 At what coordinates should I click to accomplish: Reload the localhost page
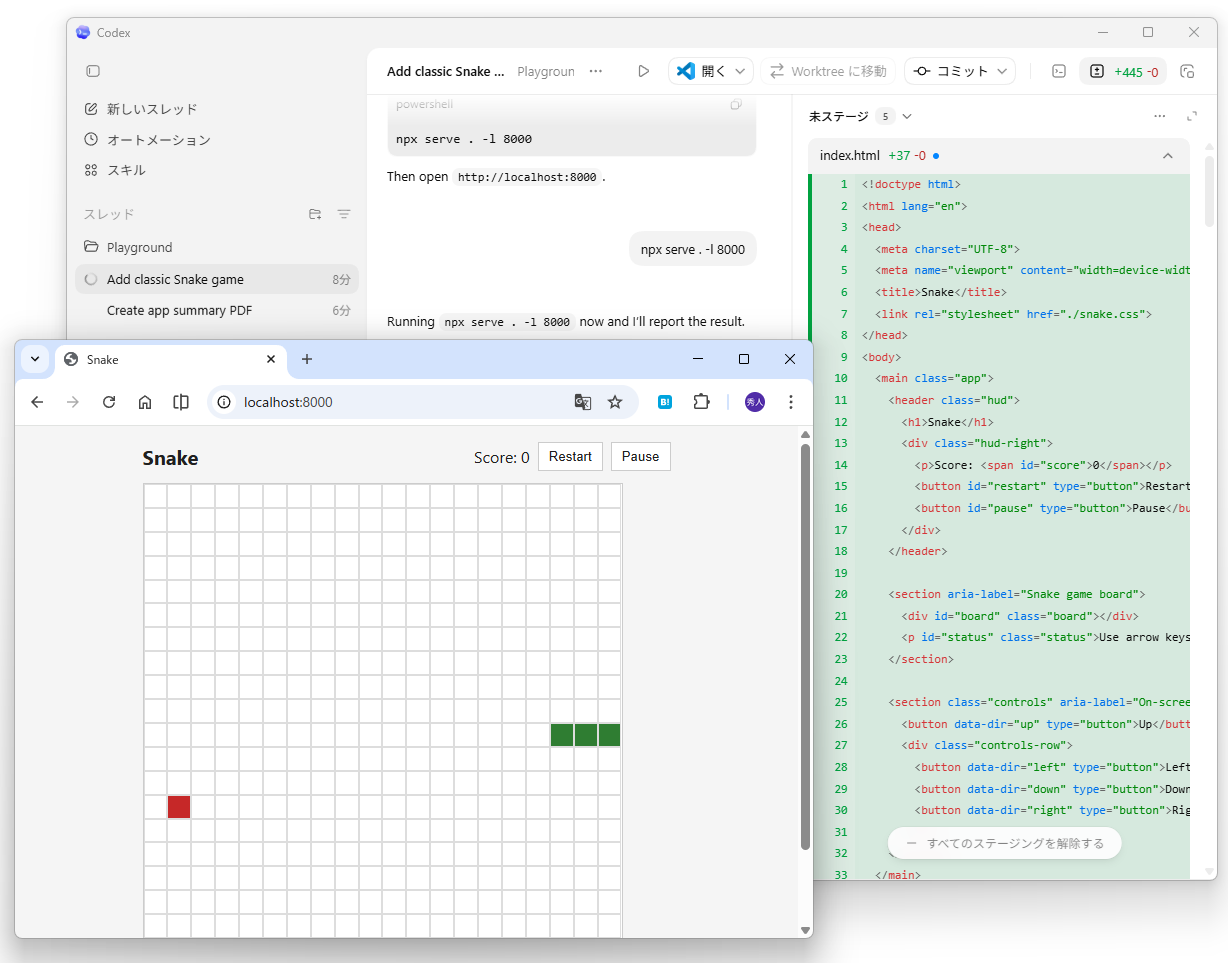point(109,402)
